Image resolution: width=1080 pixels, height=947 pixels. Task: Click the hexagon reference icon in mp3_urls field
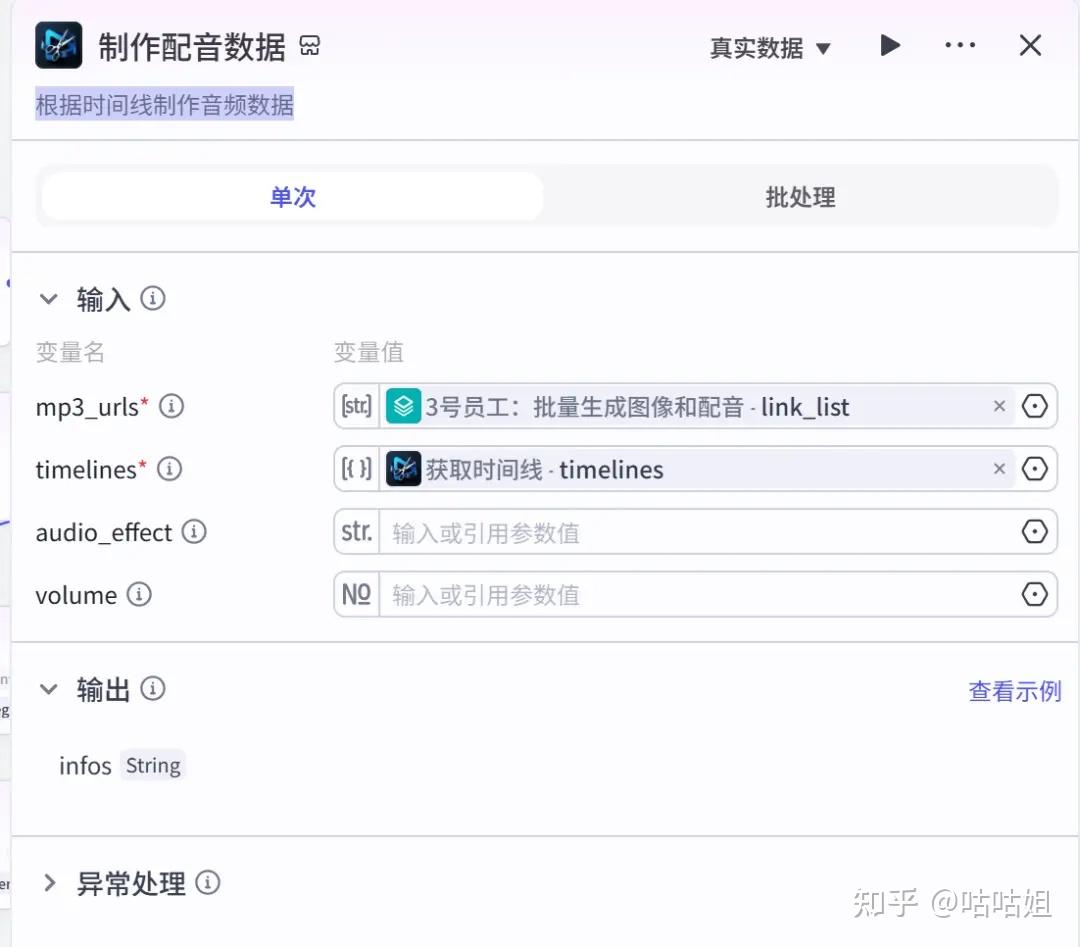tap(1035, 407)
